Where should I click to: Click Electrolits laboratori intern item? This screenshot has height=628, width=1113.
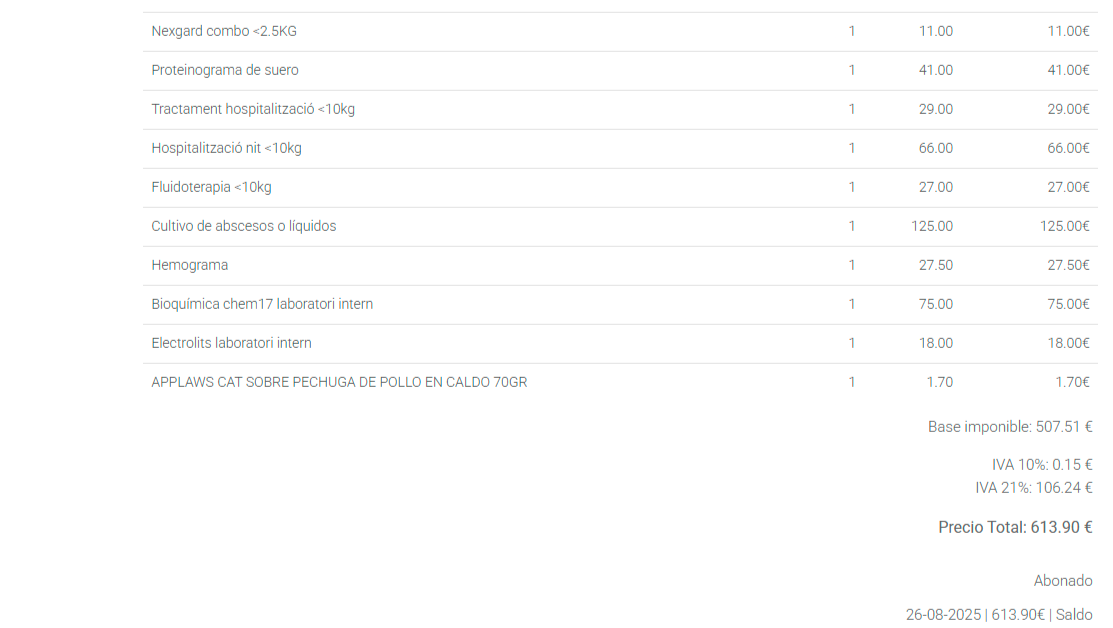point(231,343)
